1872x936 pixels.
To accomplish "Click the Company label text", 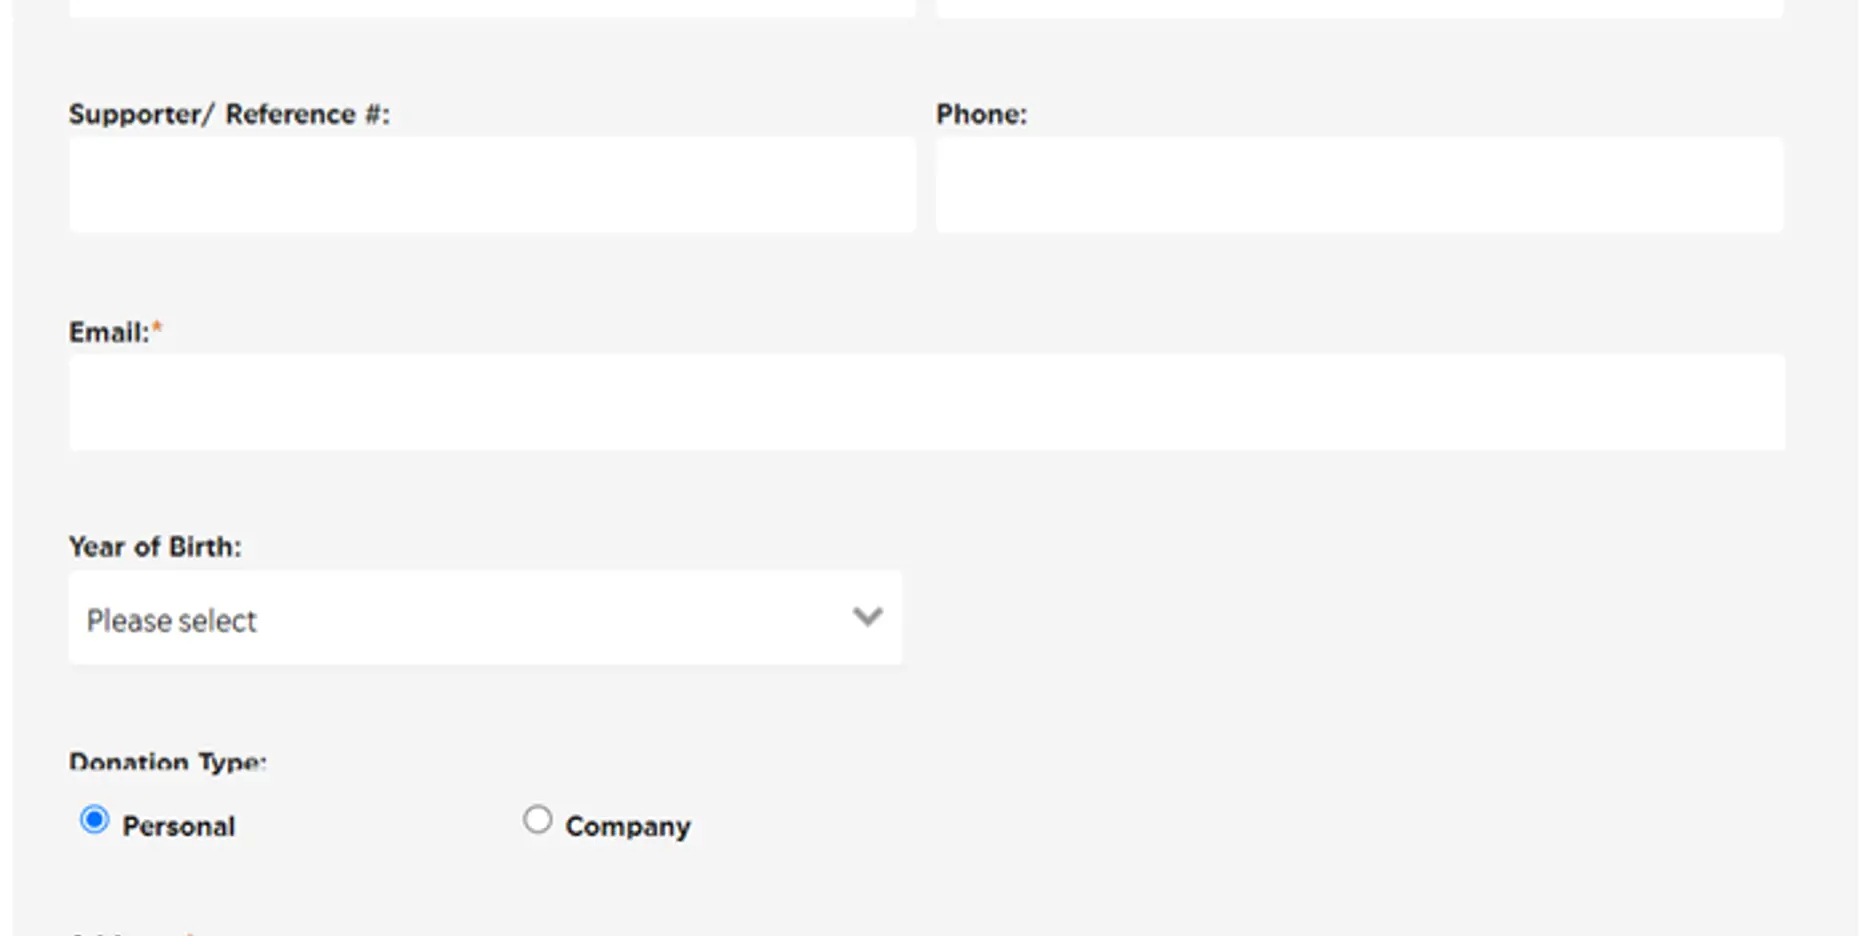I will (x=628, y=827).
